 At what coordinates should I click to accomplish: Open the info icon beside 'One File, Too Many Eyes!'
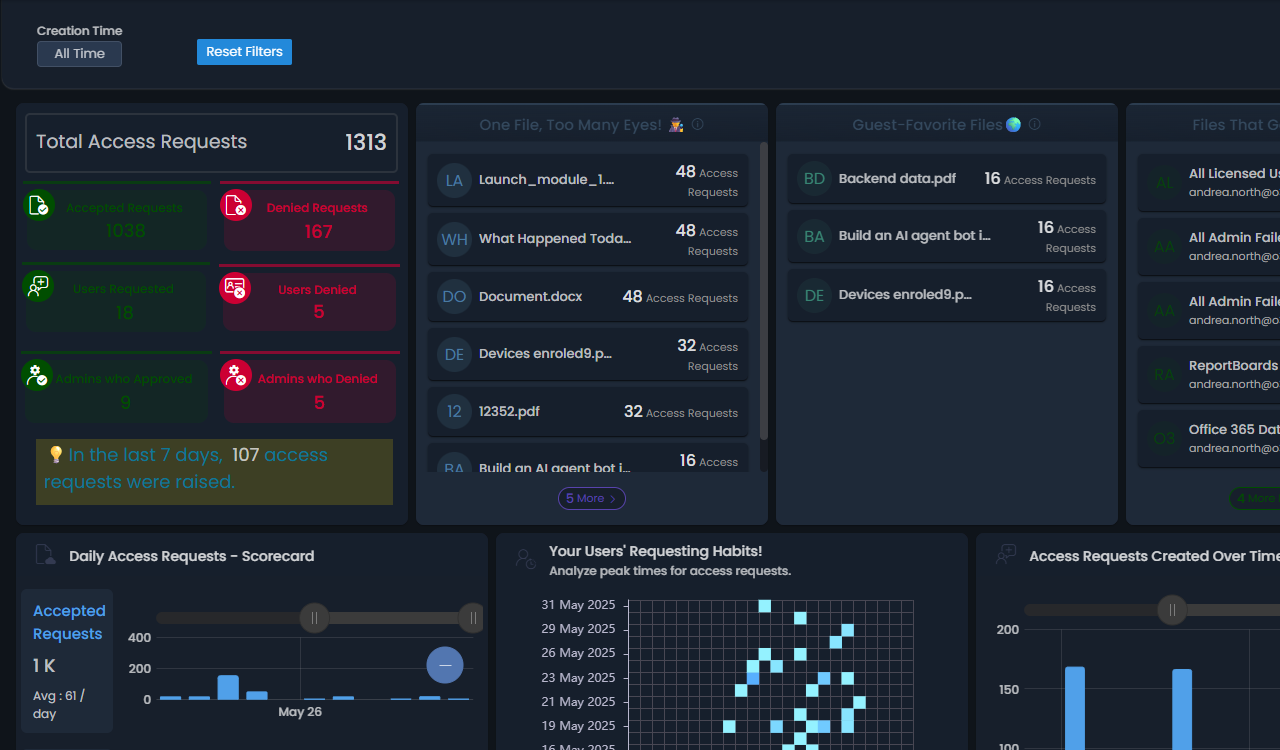coord(698,124)
